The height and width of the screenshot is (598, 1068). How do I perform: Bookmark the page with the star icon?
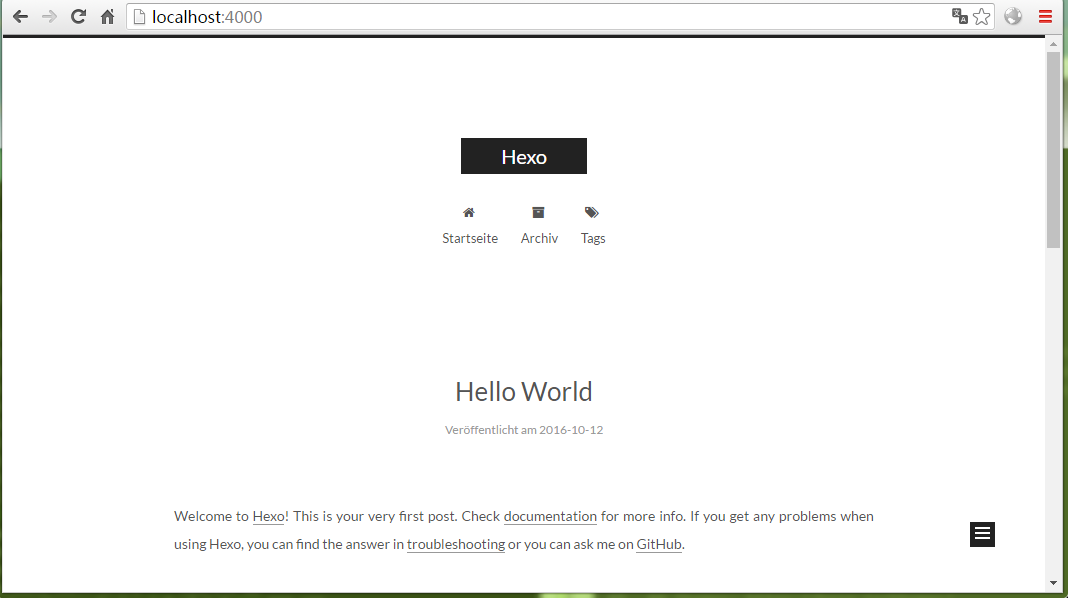tap(981, 16)
